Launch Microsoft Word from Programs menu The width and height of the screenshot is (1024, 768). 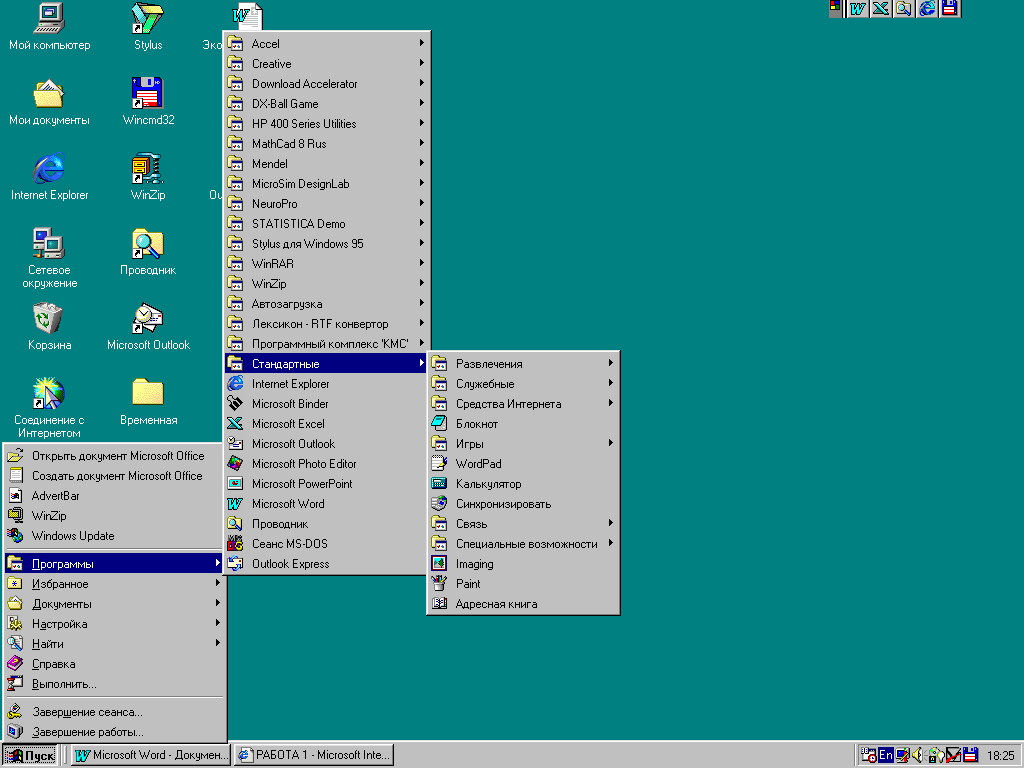pos(326,504)
